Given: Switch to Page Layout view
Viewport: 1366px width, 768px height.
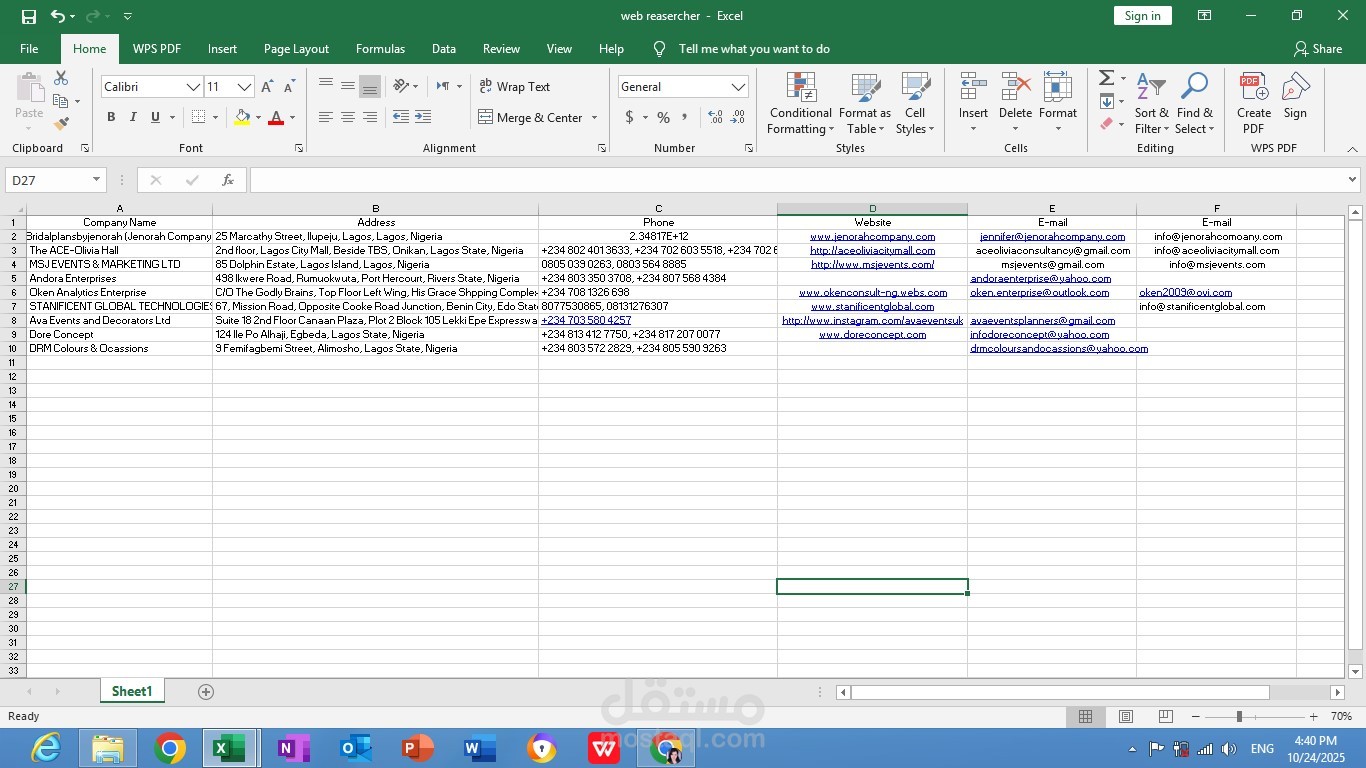Looking at the screenshot, I should click(x=1126, y=716).
